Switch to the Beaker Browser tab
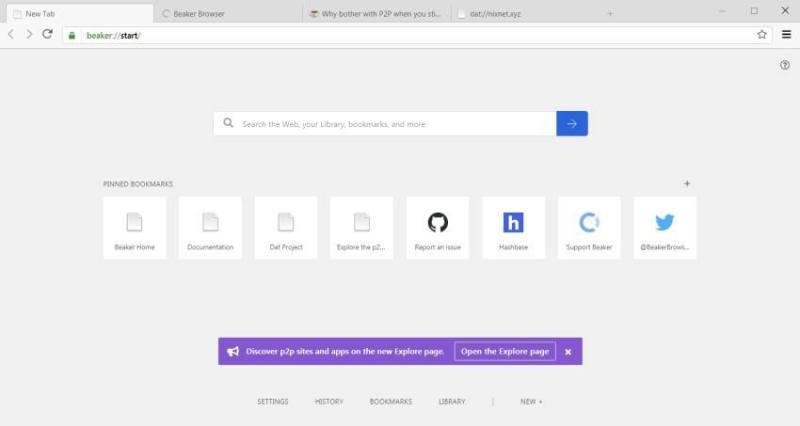The image size is (800, 426). pos(225,14)
